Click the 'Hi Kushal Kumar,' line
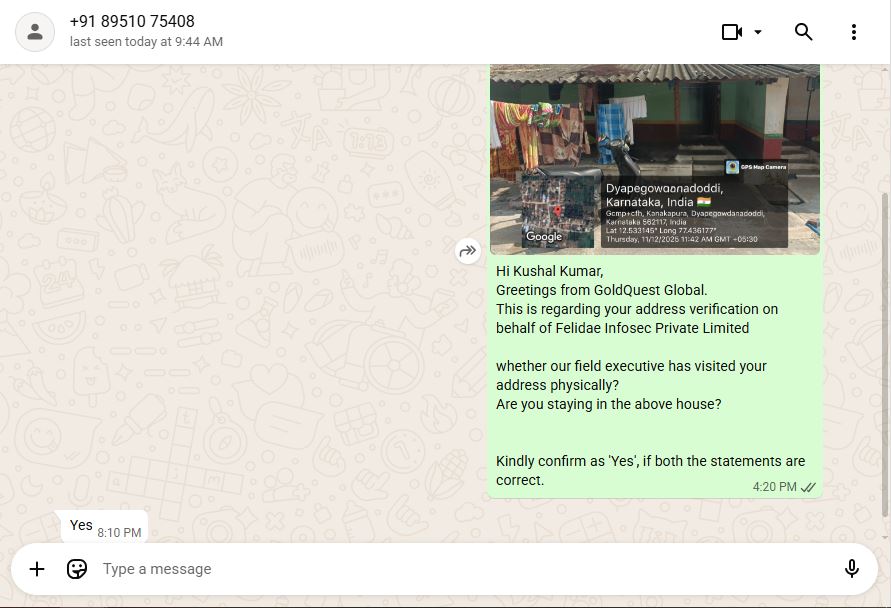 [x=549, y=271]
